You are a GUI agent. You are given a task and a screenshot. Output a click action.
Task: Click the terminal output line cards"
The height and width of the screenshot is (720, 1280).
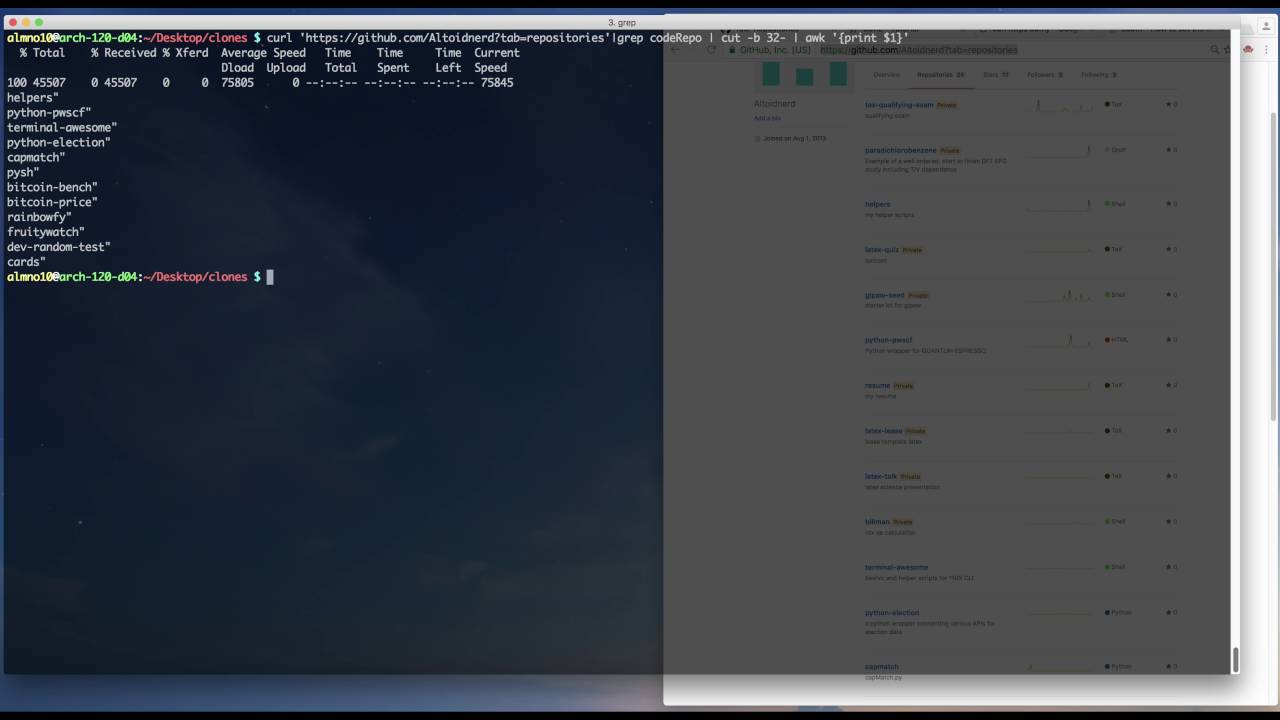tap(26, 262)
